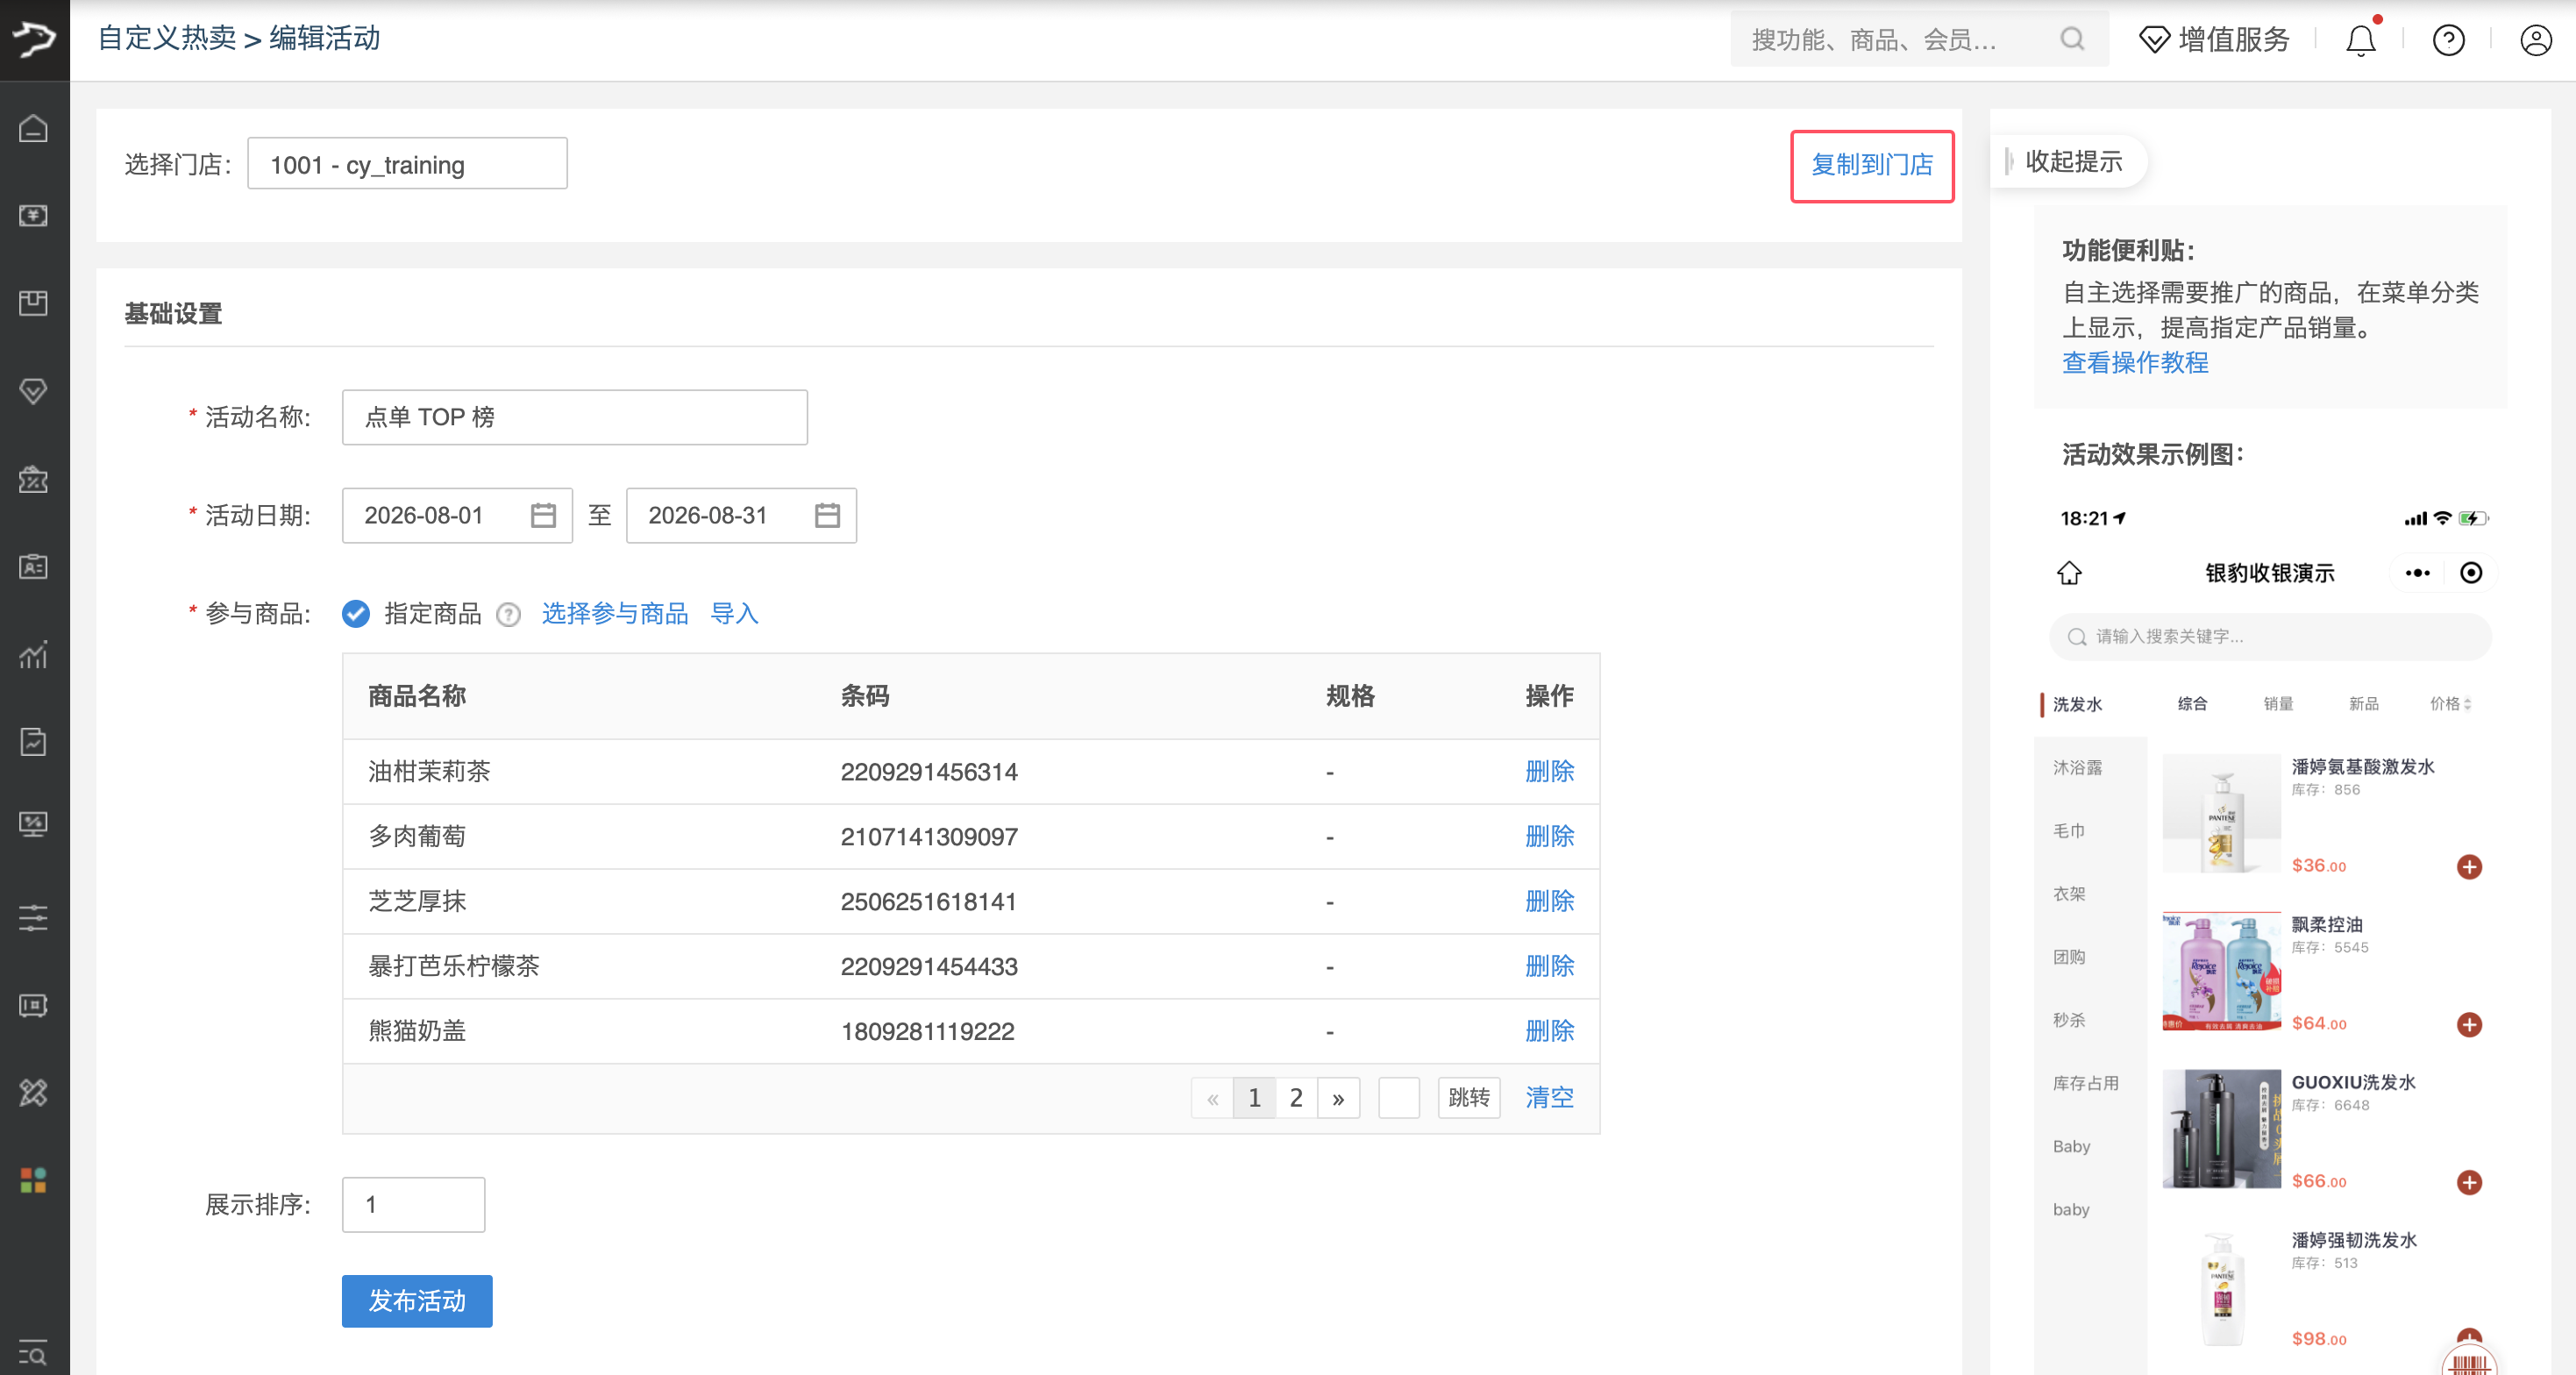Click the end date field 2026-08-31
Screen dimensions: 2576x1375
(741, 515)
